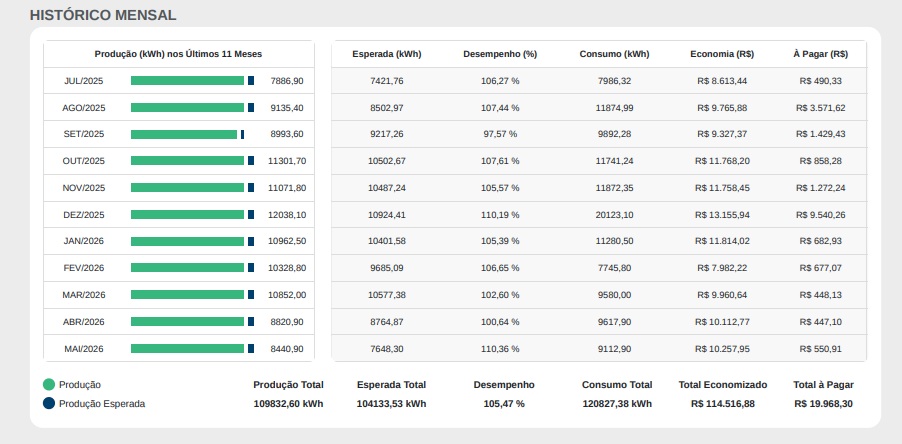This screenshot has width=902, height=444.
Task: Click the Total Economizado amount R$ 114.516,88
Action: (x=723, y=404)
